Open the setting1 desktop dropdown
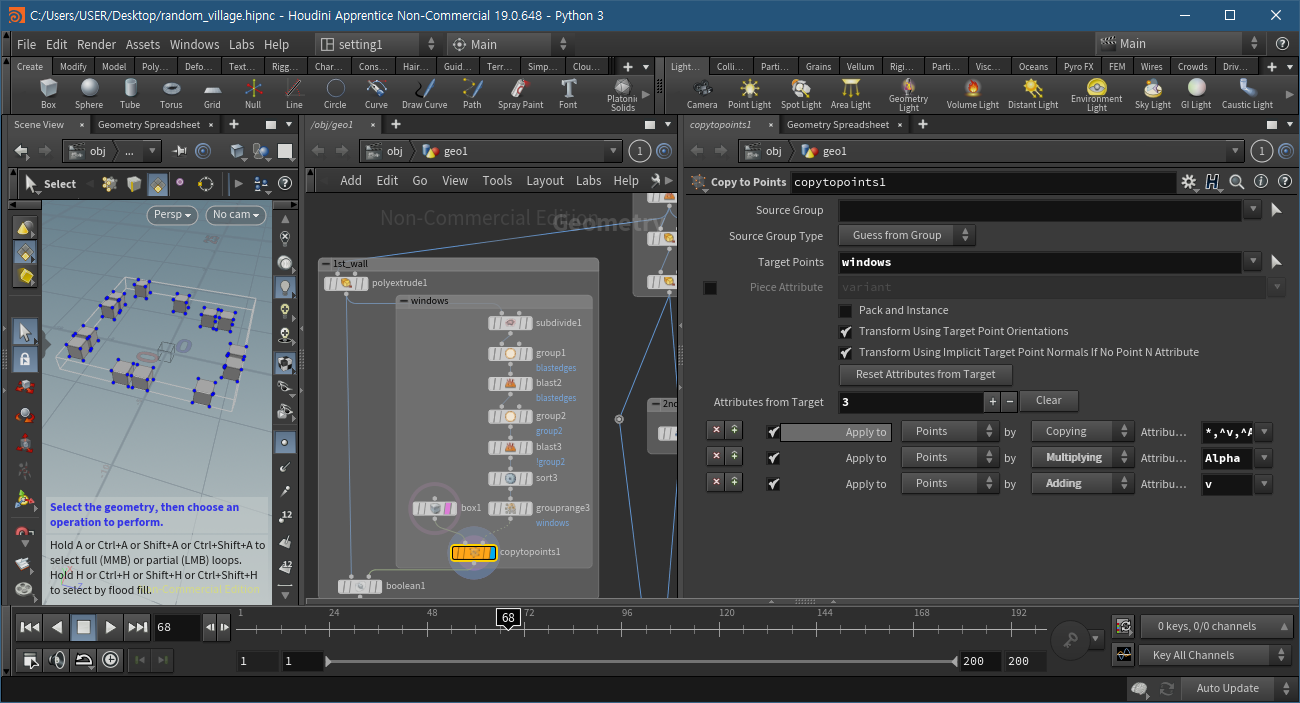1300x703 pixels. 378,44
